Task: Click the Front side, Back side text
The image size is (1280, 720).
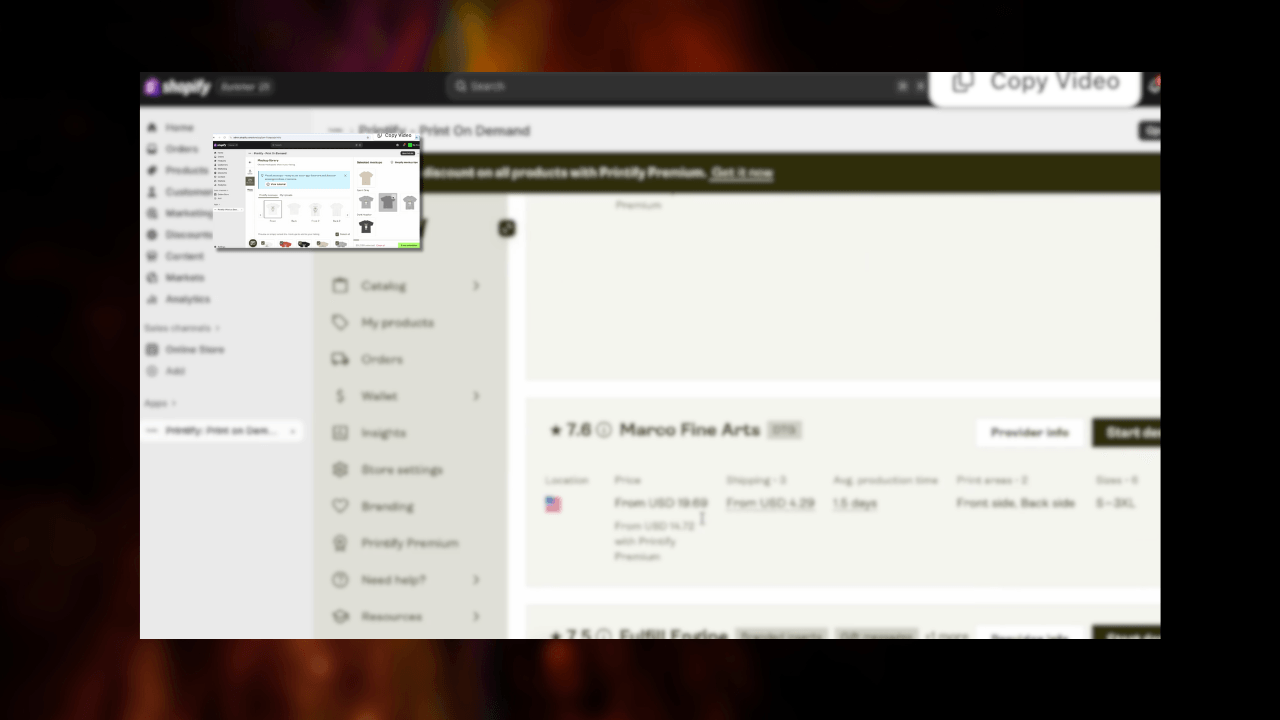Action: click(1016, 503)
